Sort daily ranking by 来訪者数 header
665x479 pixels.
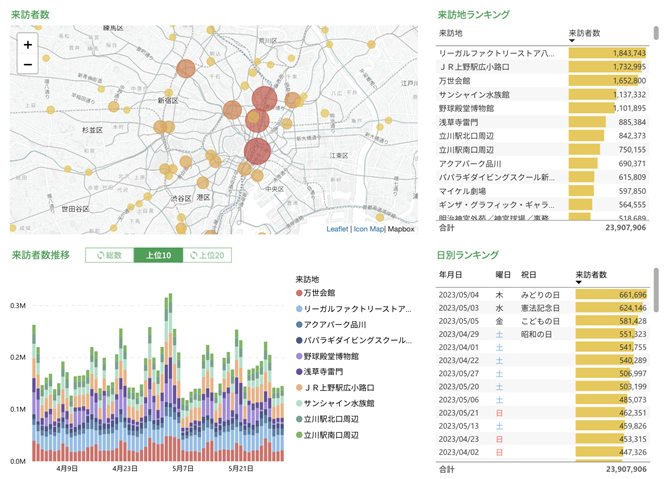(591, 275)
